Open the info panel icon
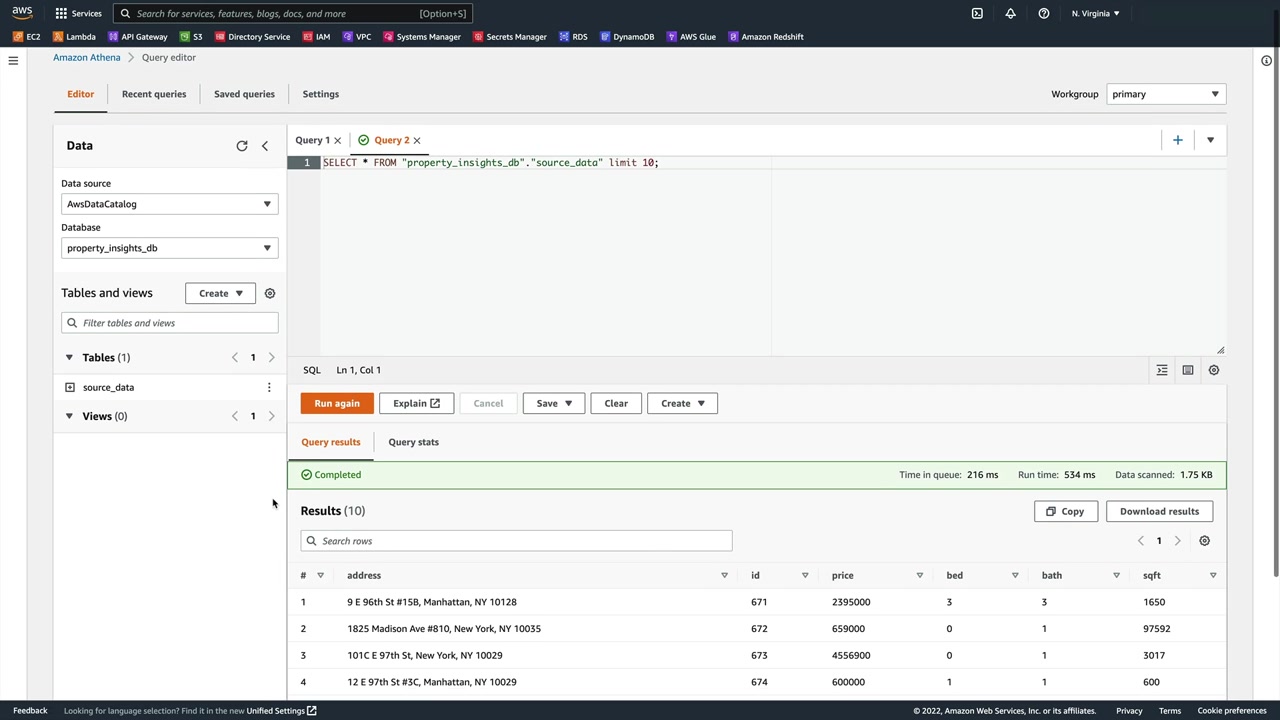The image size is (1280, 720). (1266, 61)
